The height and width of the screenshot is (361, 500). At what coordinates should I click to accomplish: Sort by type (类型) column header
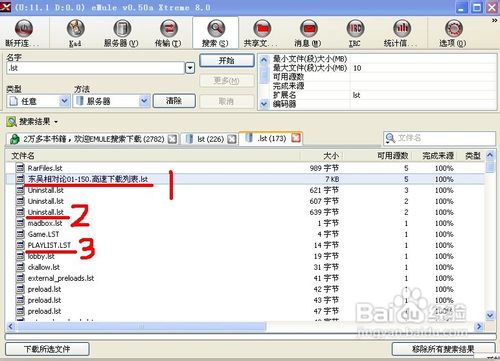click(x=472, y=156)
